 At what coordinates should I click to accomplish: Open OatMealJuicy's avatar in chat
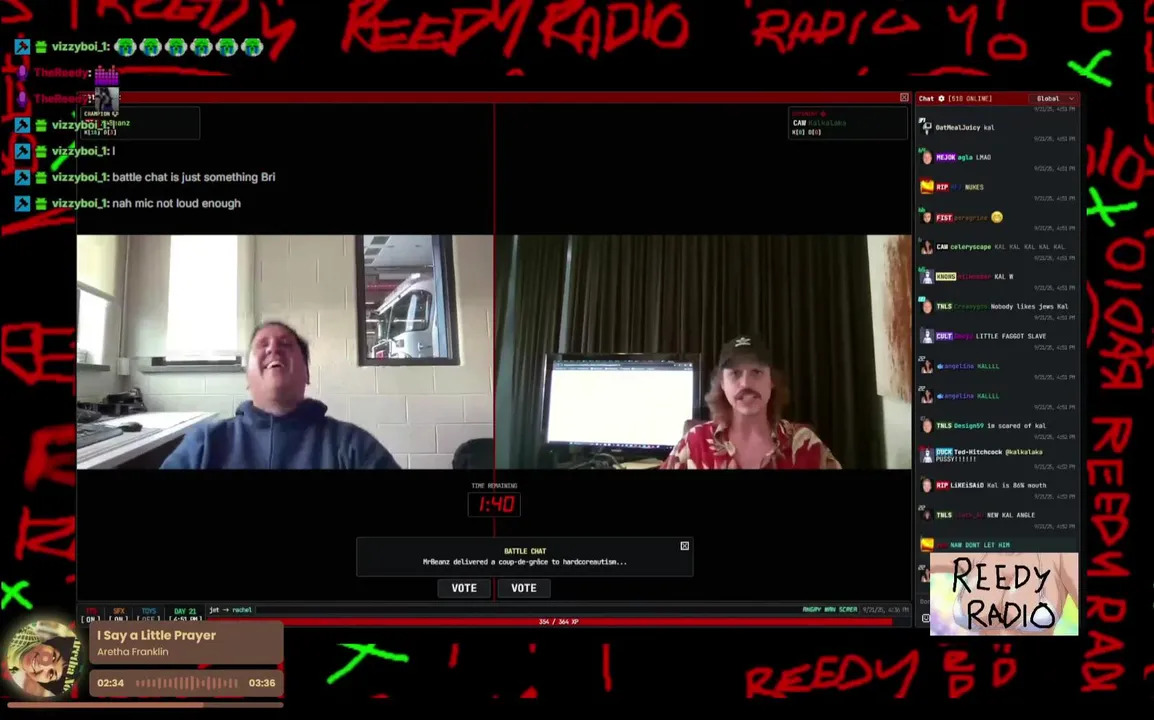tap(926, 127)
